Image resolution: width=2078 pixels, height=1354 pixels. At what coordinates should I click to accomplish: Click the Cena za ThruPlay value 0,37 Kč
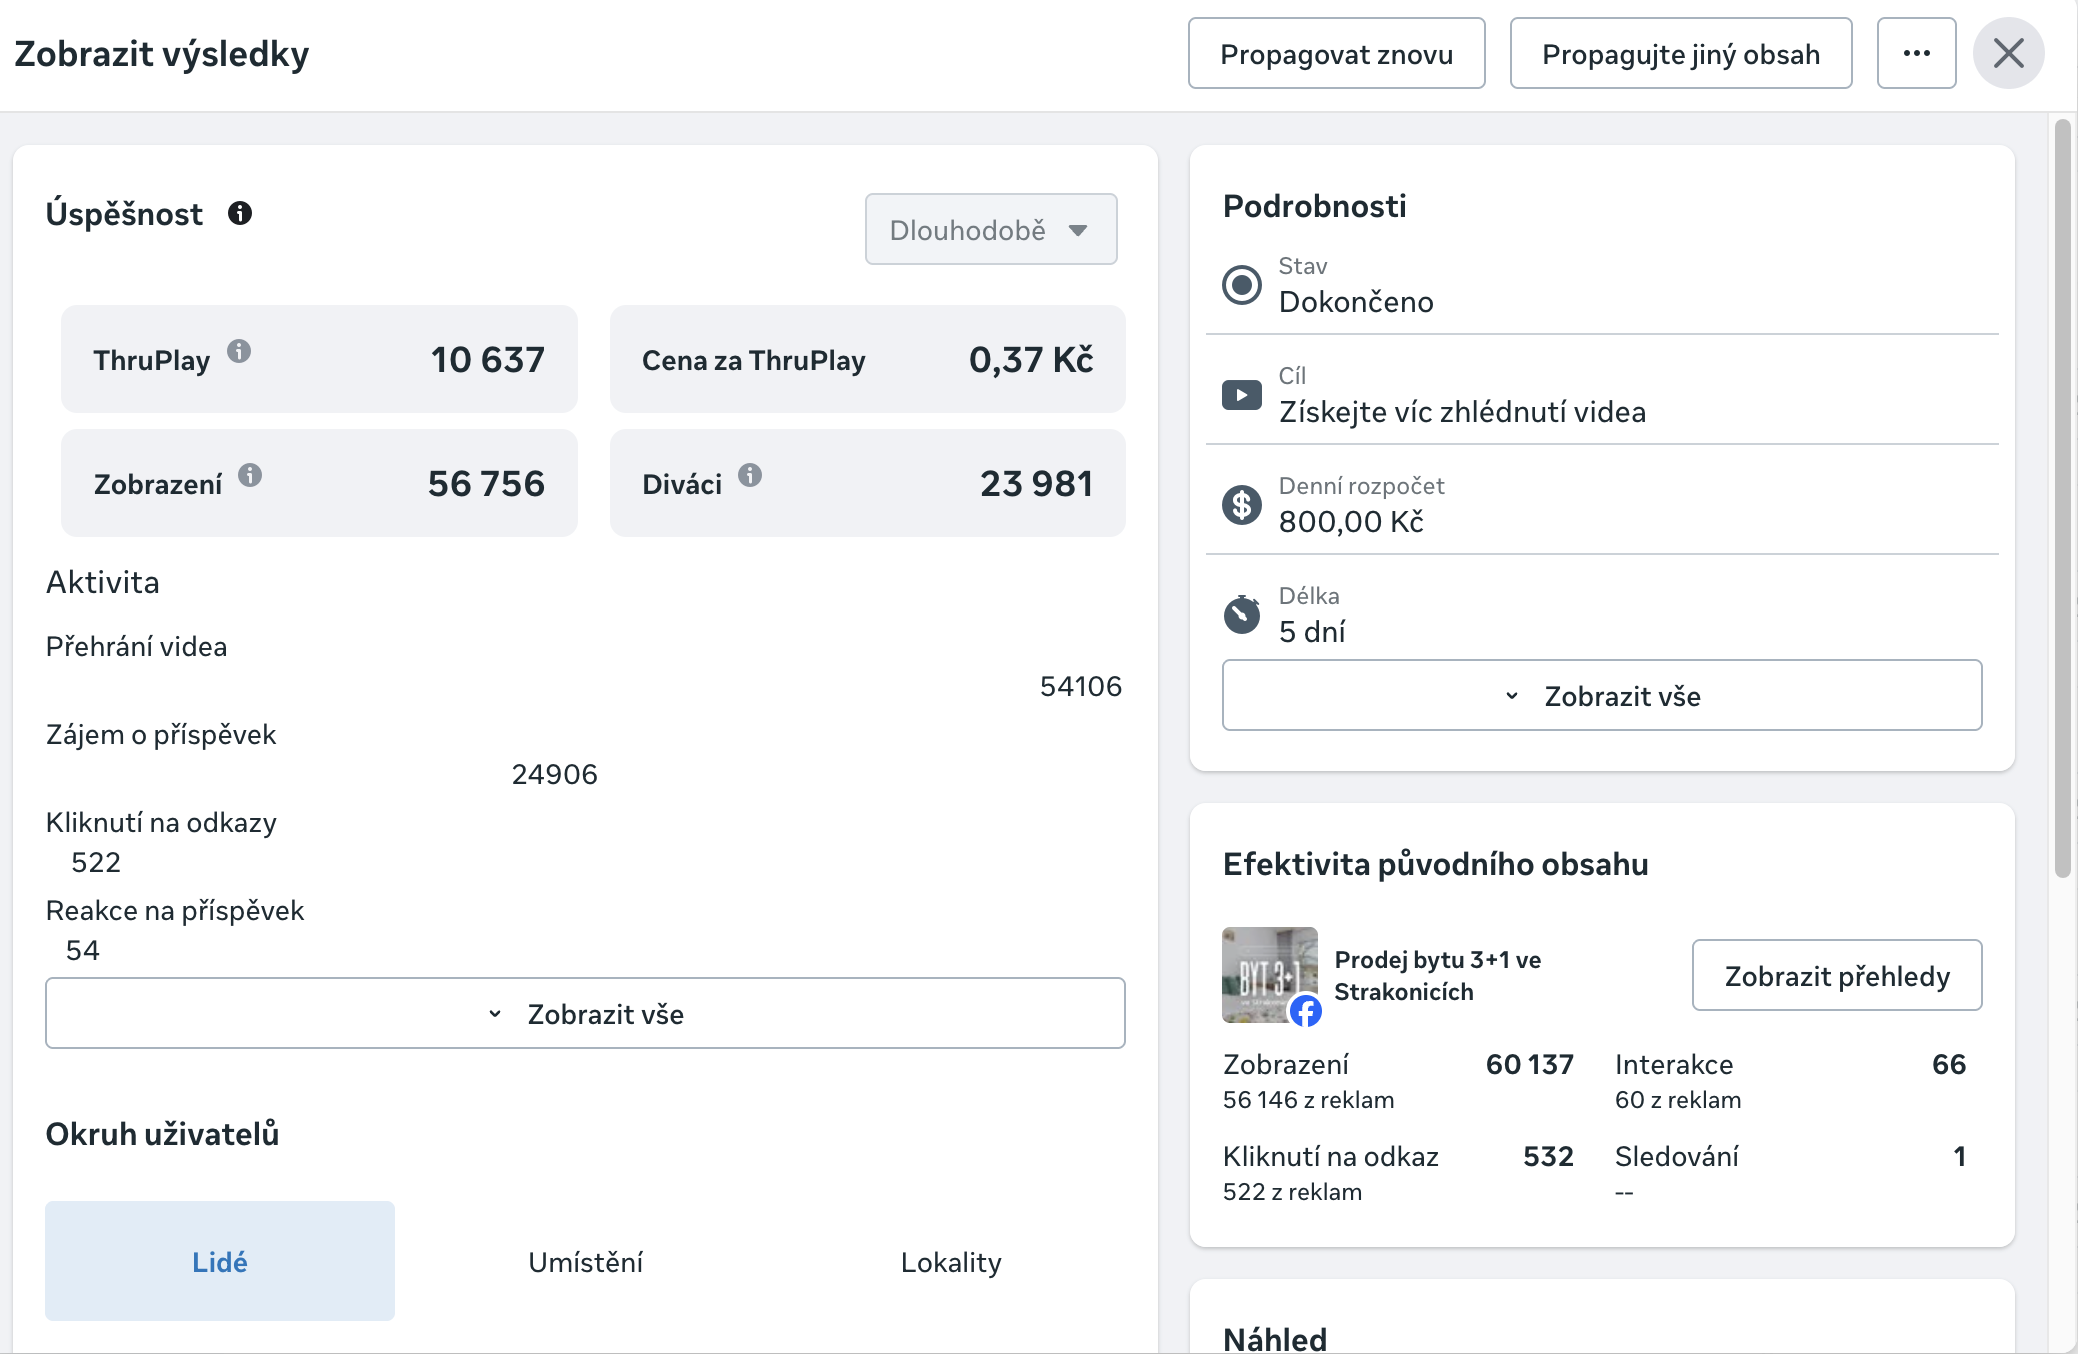click(1031, 359)
